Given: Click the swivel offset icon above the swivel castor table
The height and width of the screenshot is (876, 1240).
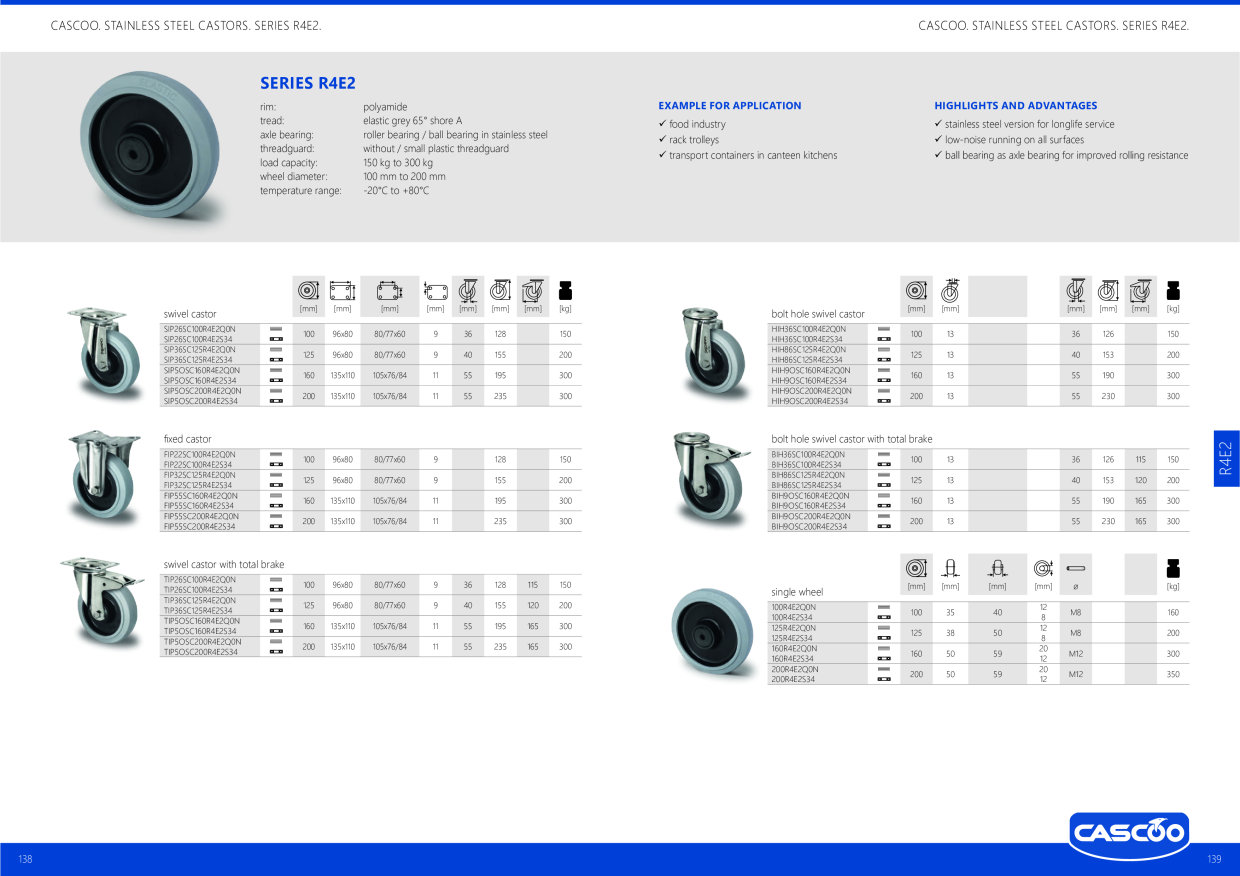Looking at the screenshot, I should pos(467,290).
